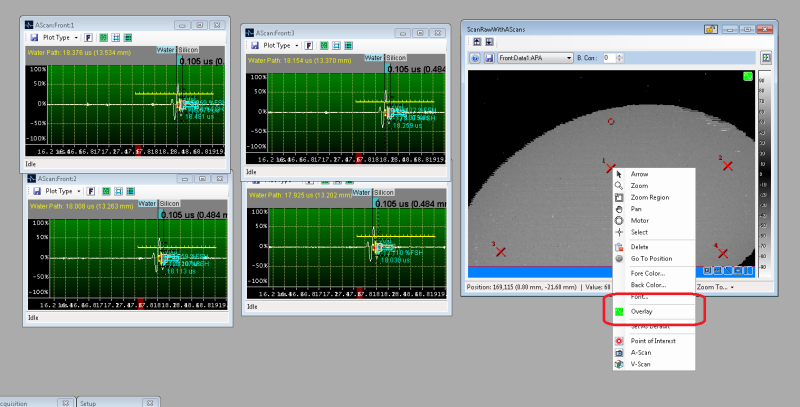Click the green overlay icon on the scan image

pos(747,77)
